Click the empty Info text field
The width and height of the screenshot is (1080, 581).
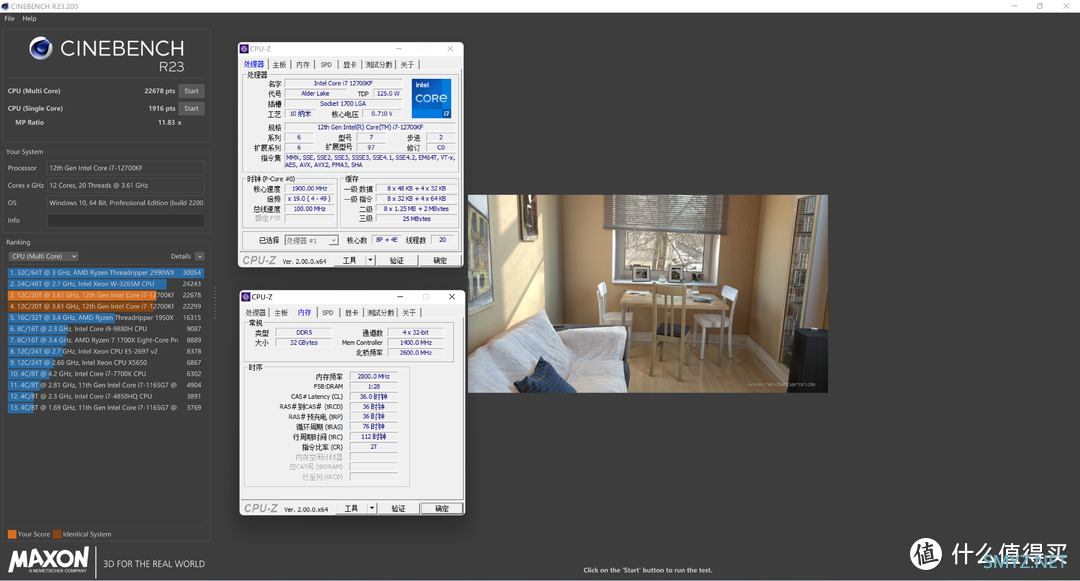point(125,220)
